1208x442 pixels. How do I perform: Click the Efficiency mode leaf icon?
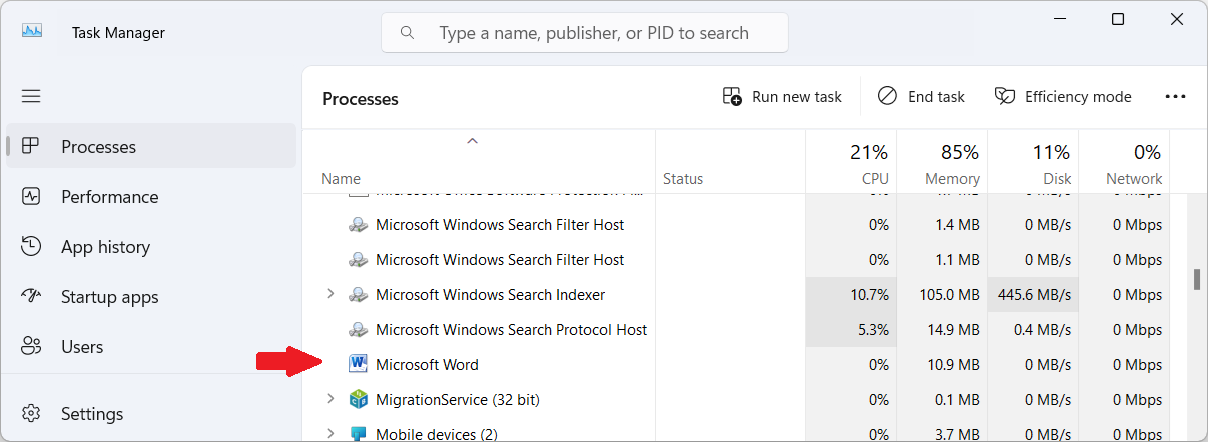click(x=1005, y=96)
